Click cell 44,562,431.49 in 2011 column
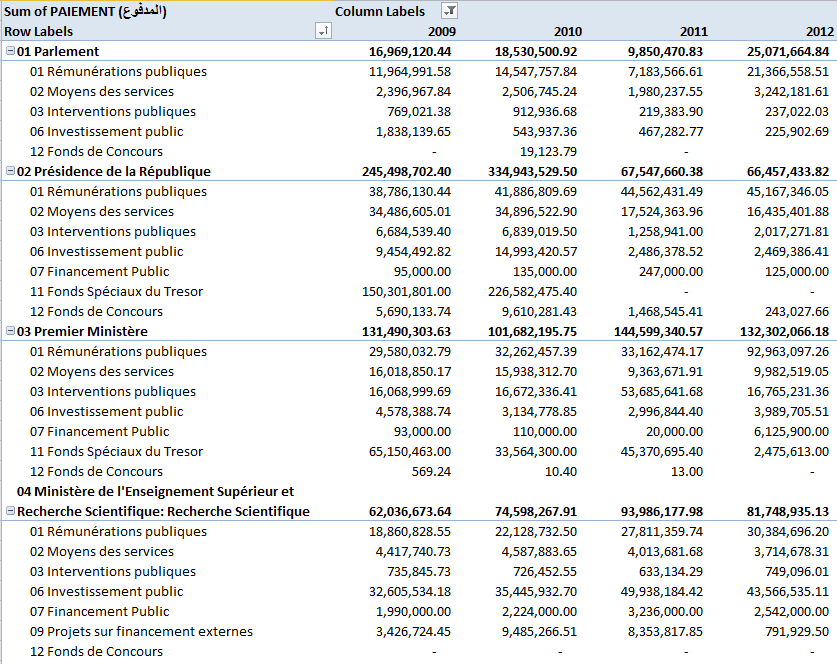This screenshot has width=837, height=664. click(662, 192)
